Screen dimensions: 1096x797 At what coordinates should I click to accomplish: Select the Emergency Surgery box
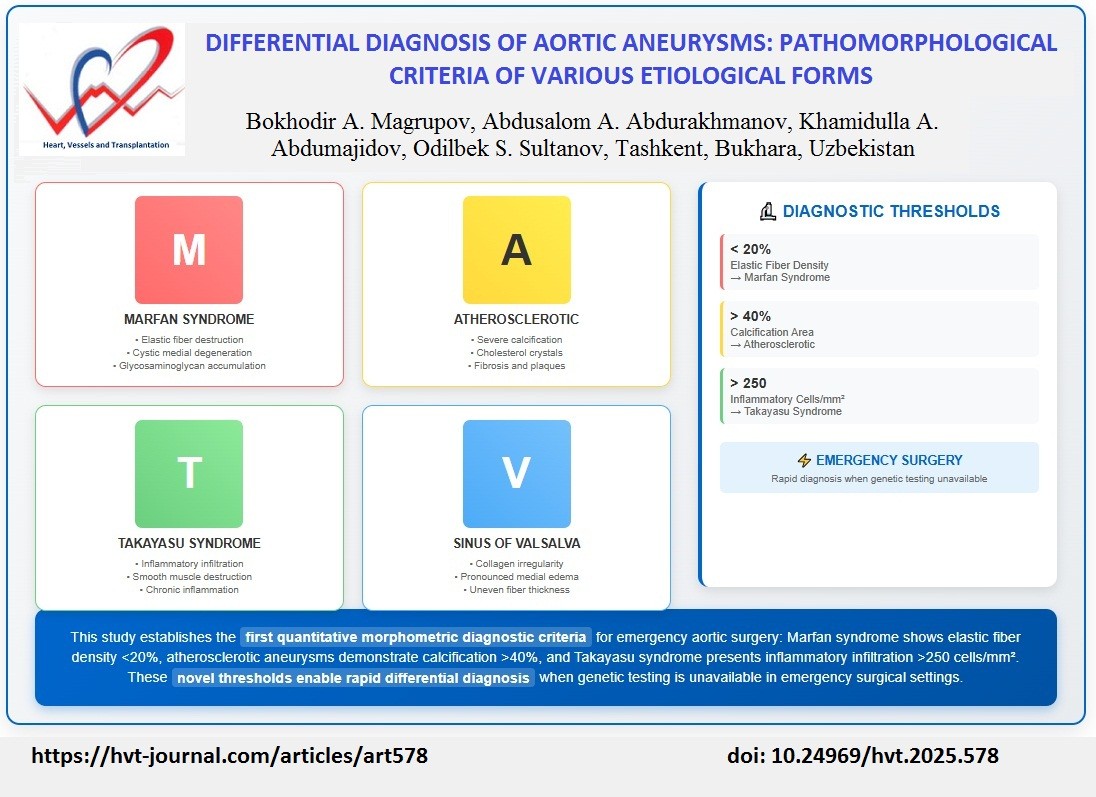[x=879, y=468]
